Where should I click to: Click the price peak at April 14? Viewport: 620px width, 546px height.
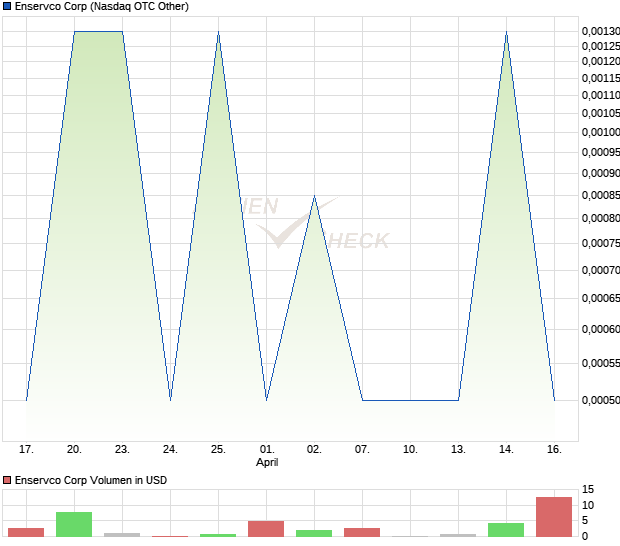[507, 32]
